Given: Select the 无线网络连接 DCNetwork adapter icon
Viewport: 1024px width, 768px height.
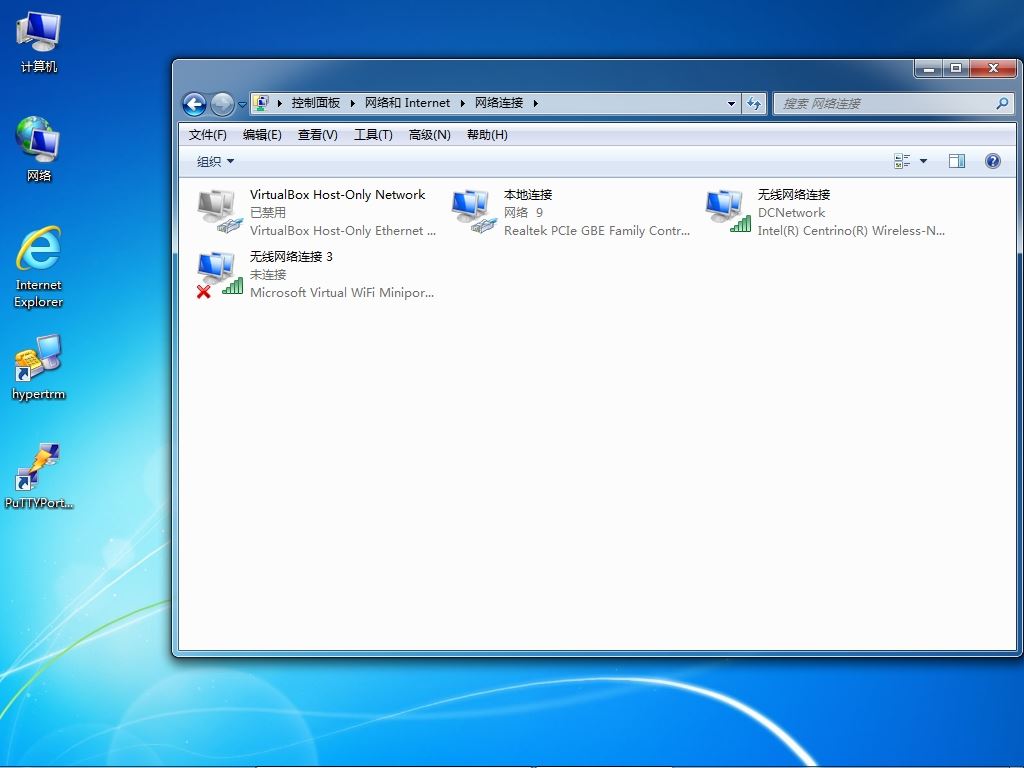Looking at the screenshot, I should 728,211.
